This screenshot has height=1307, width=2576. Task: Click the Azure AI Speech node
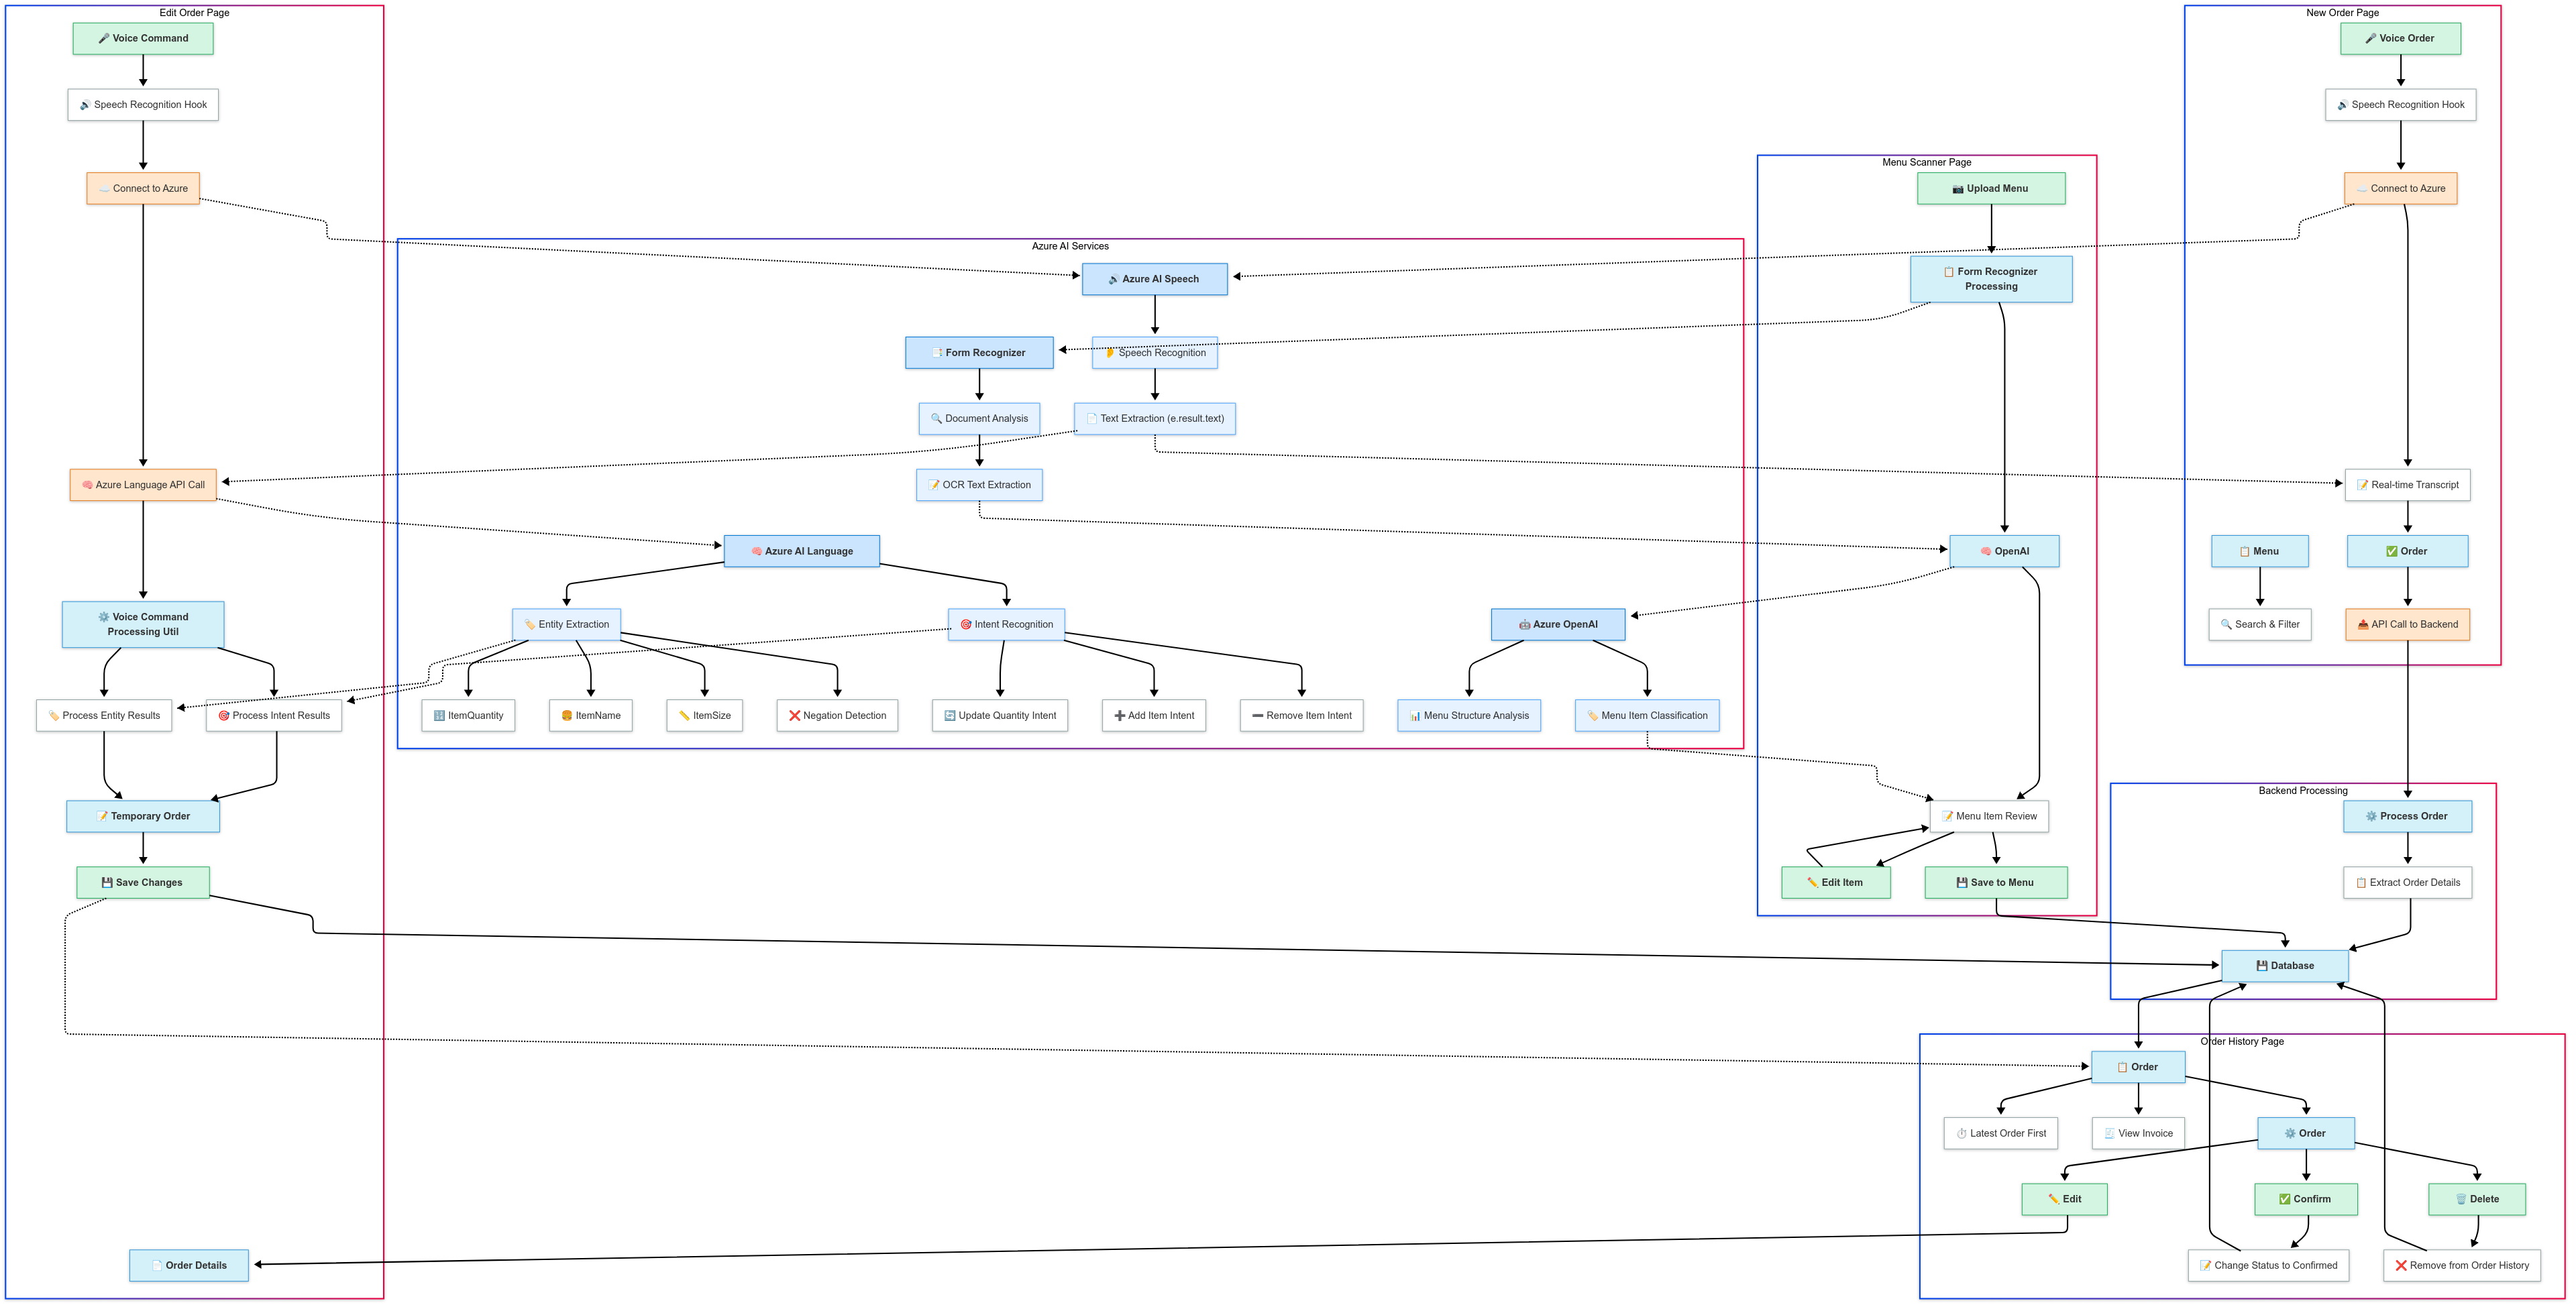[1154, 279]
